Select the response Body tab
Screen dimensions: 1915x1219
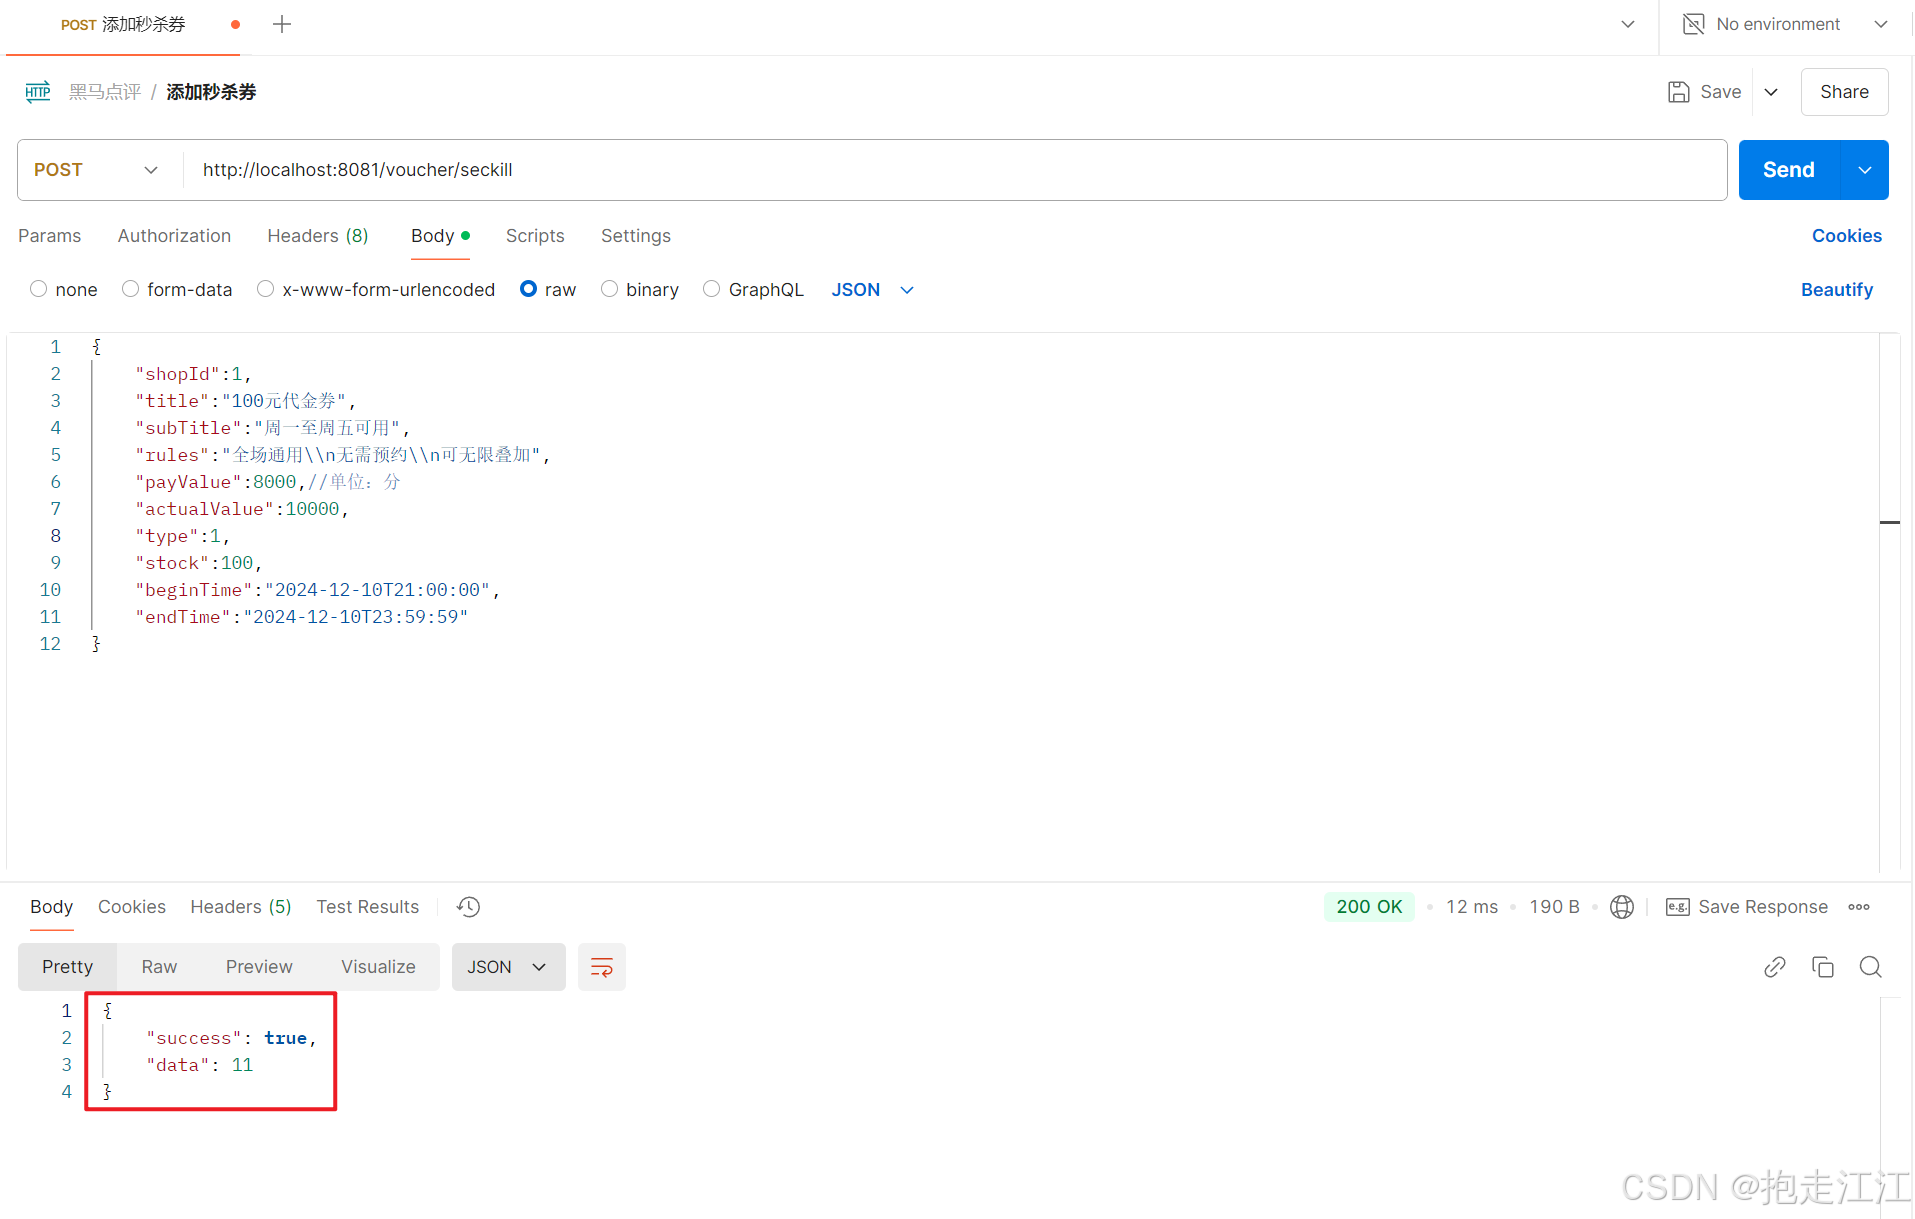point(51,907)
